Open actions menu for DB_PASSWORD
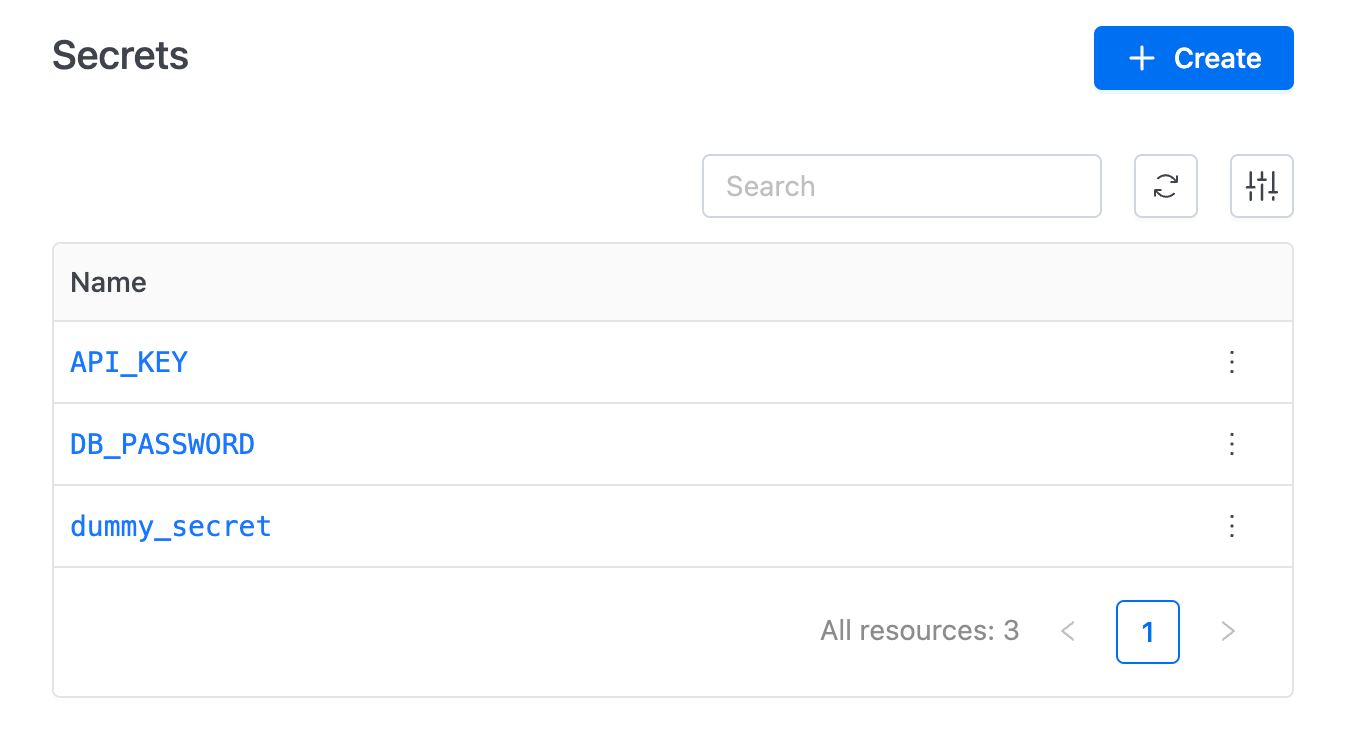 click(x=1232, y=444)
